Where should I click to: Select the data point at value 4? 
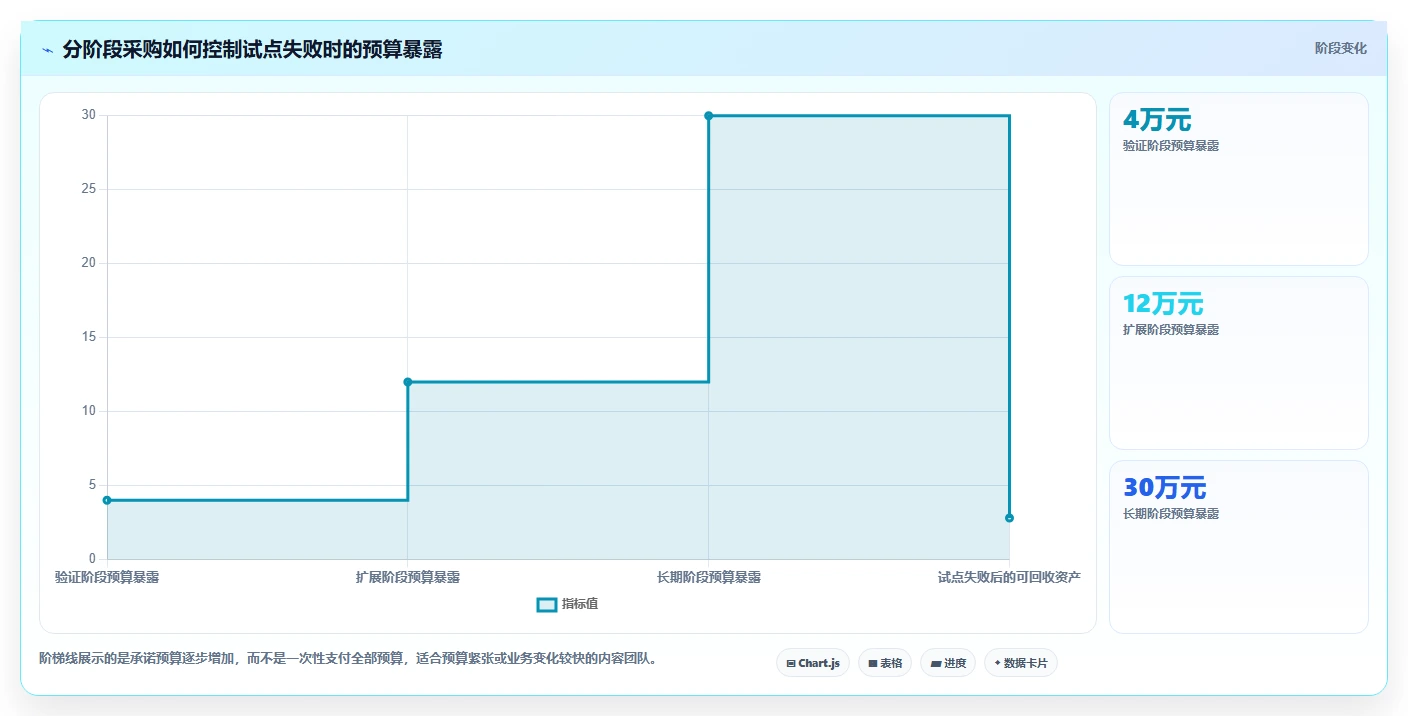(107, 500)
